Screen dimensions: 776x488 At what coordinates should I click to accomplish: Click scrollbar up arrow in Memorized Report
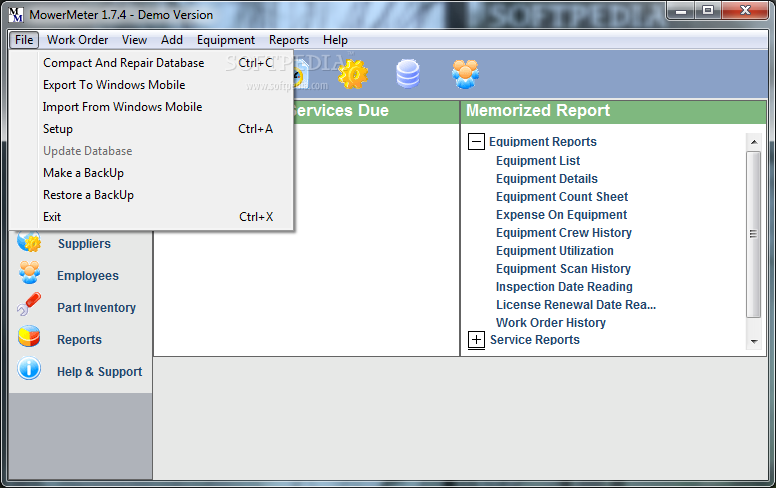(x=754, y=142)
